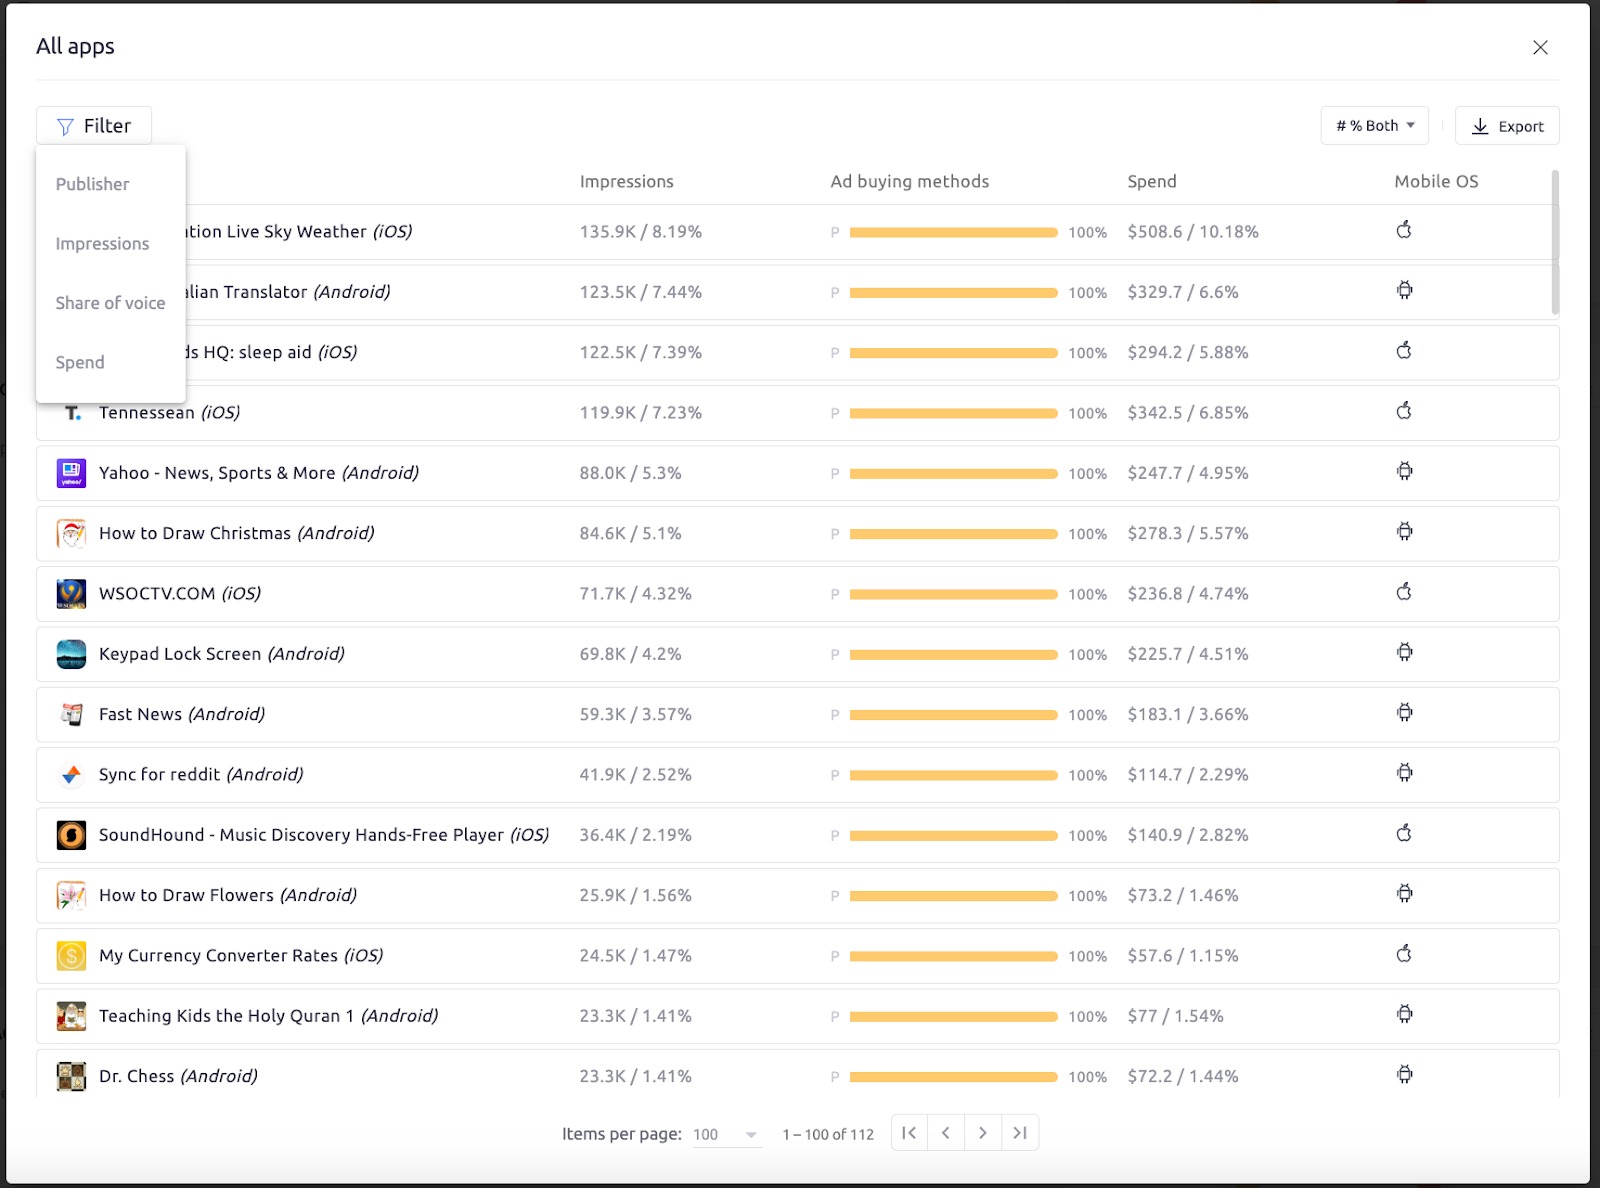This screenshot has width=1600, height=1188.
Task: Select WSOCTV.COM (iOS) app name
Action: coord(180,594)
